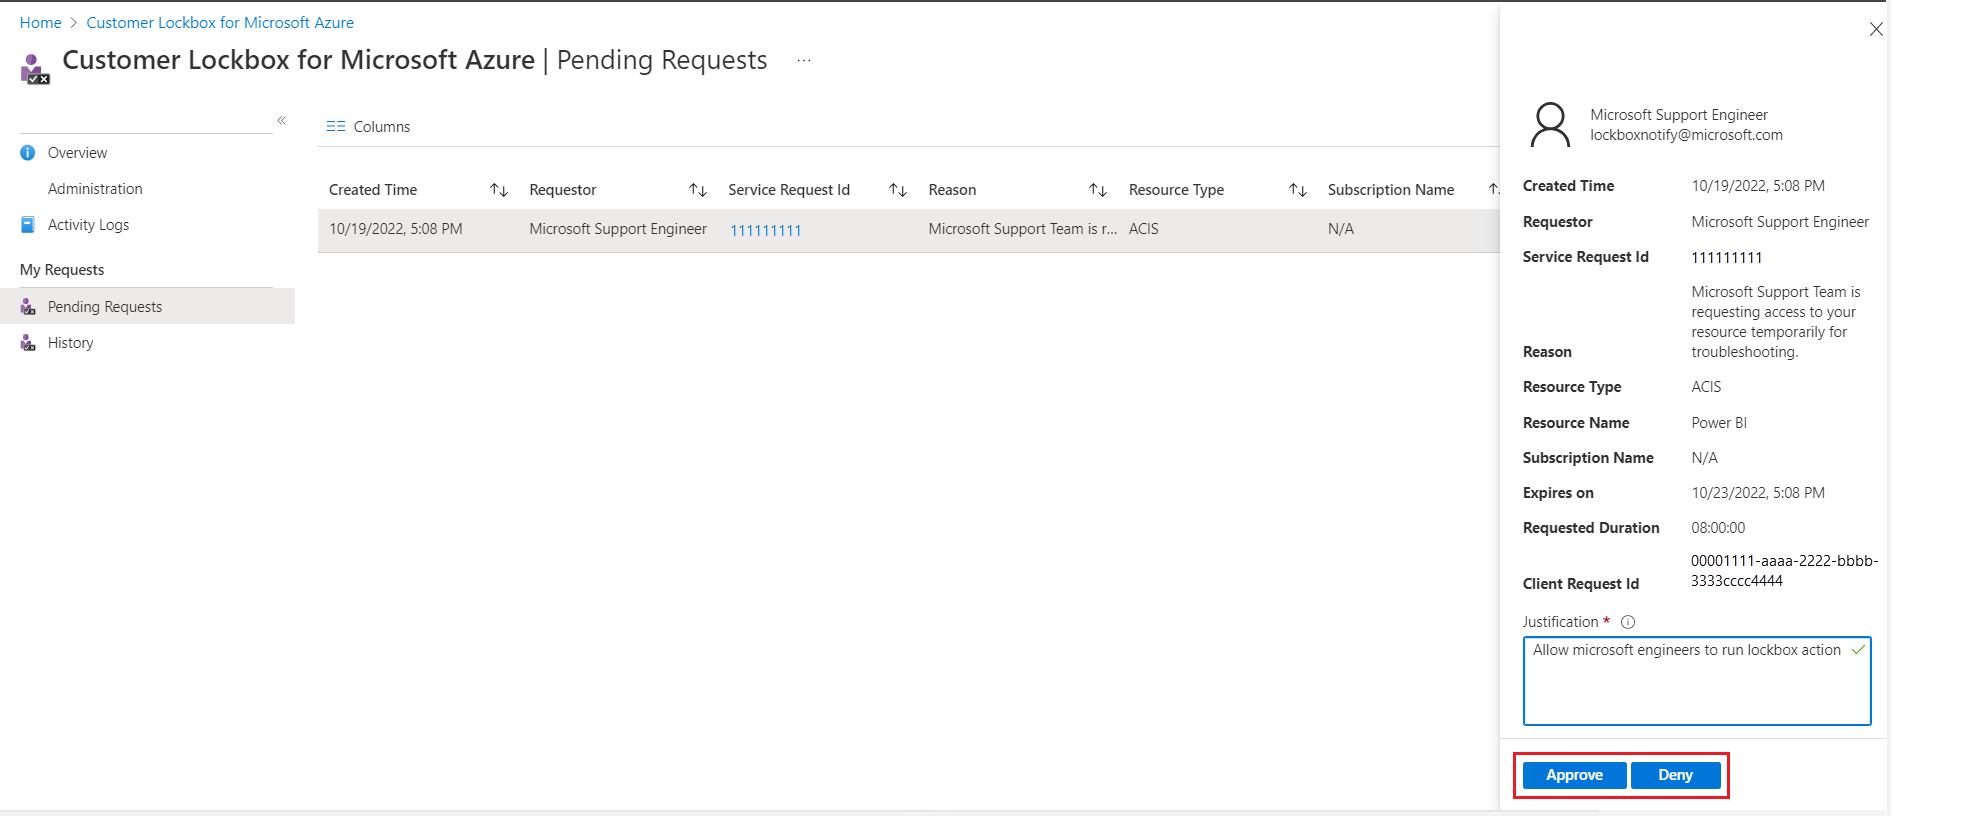This screenshot has width=1971, height=816.
Task: Click the ACIS resource type table cell
Action: pyautogui.click(x=1144, y=229)
